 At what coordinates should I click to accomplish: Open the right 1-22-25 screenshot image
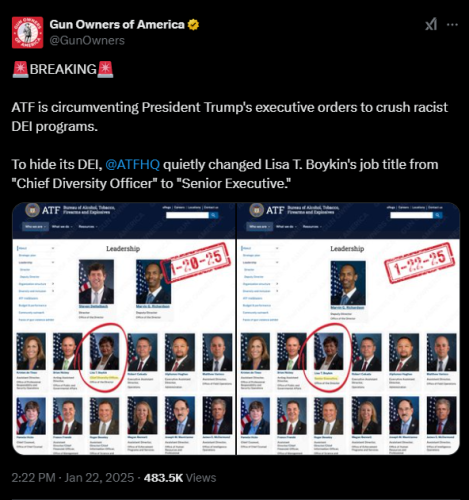(x=348, y=329)
